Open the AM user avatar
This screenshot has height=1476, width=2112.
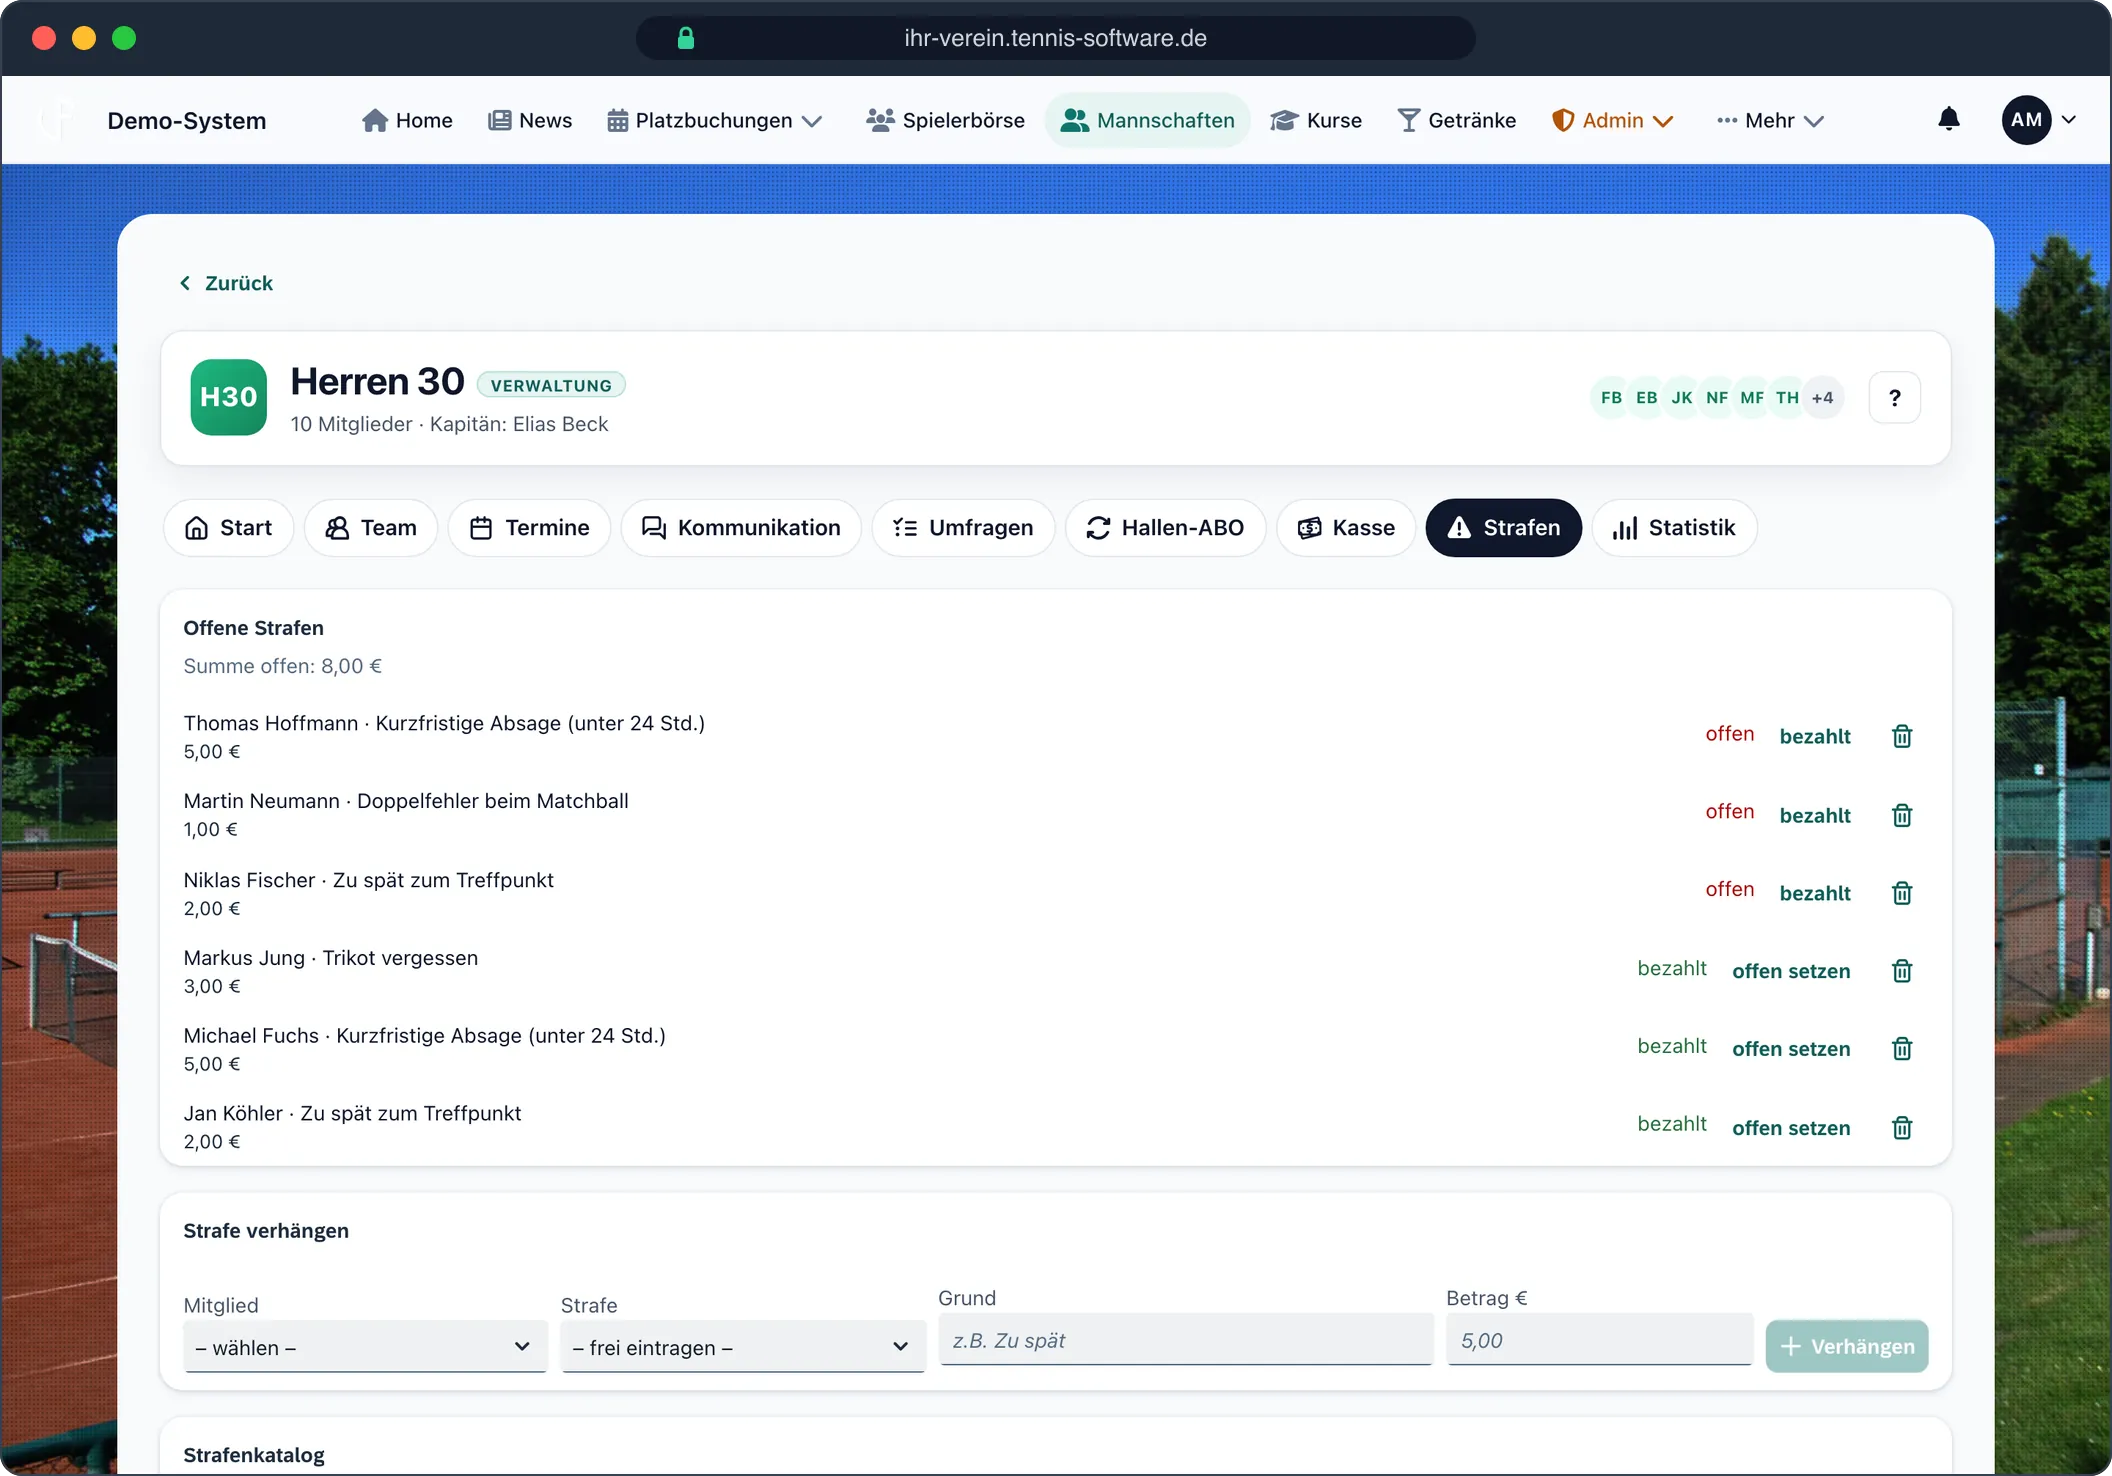(2026, 120)
